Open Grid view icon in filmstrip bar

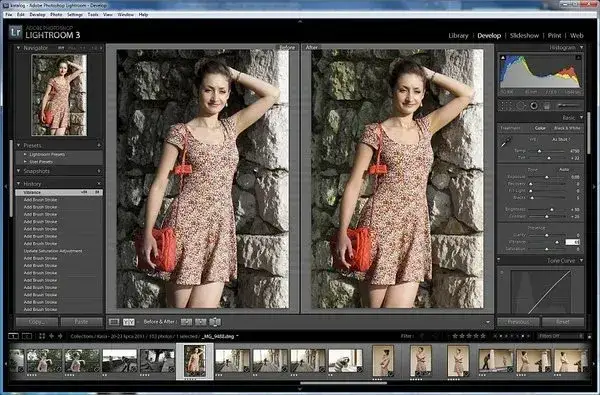(x=42, y=336)
